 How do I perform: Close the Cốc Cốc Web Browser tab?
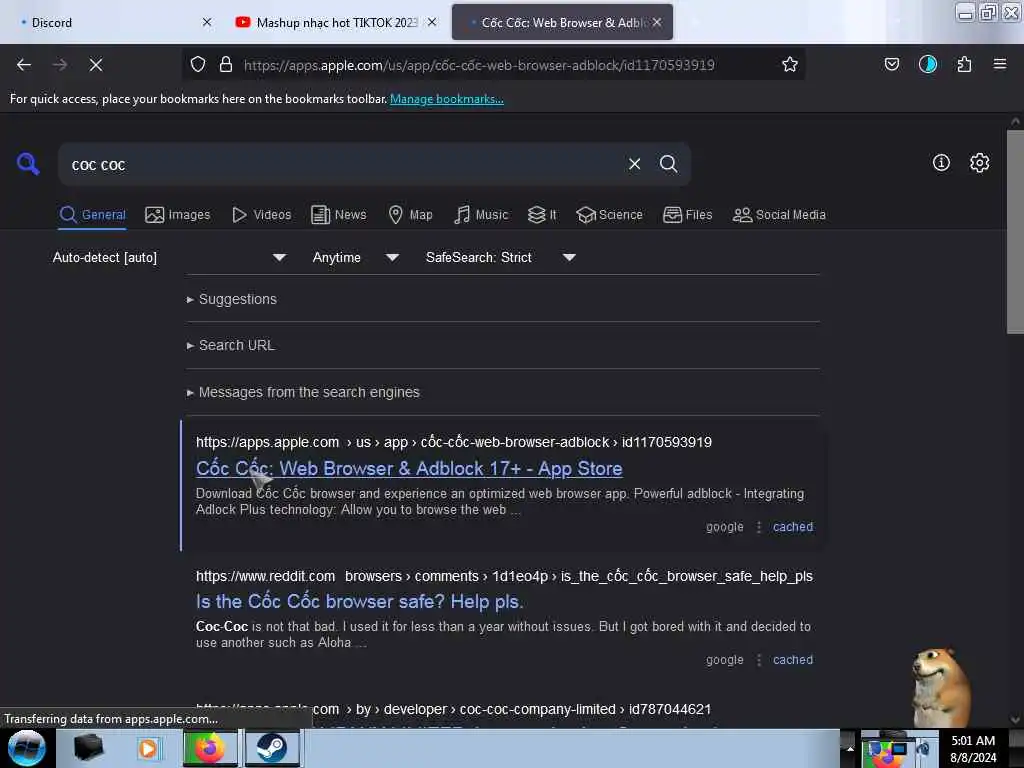point(656,22)
